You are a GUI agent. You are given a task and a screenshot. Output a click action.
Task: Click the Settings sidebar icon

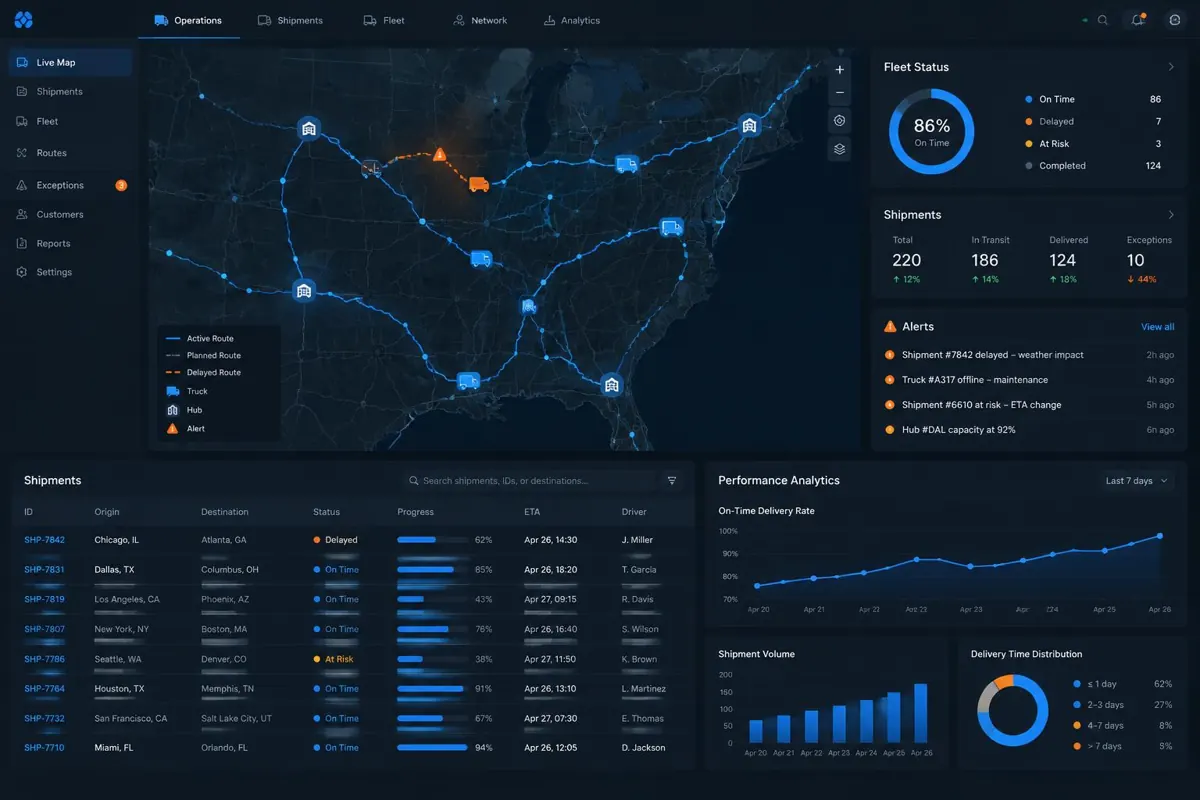pyautogui.click(x=22, y=272)
